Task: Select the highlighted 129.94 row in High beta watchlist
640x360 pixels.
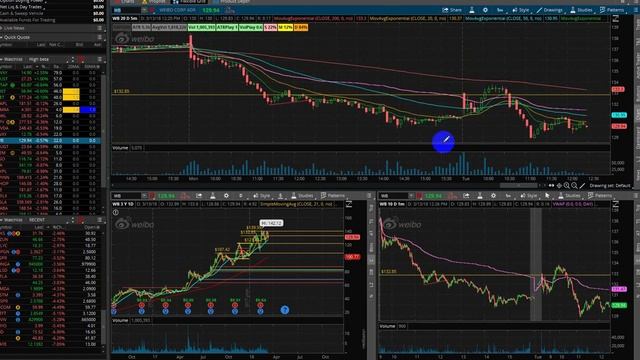Action: click(50, 140)
